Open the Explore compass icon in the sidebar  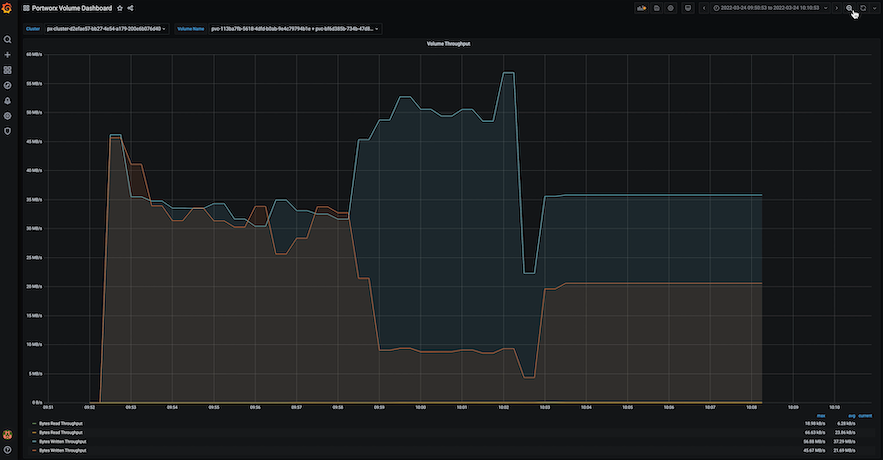pos(7,86)
